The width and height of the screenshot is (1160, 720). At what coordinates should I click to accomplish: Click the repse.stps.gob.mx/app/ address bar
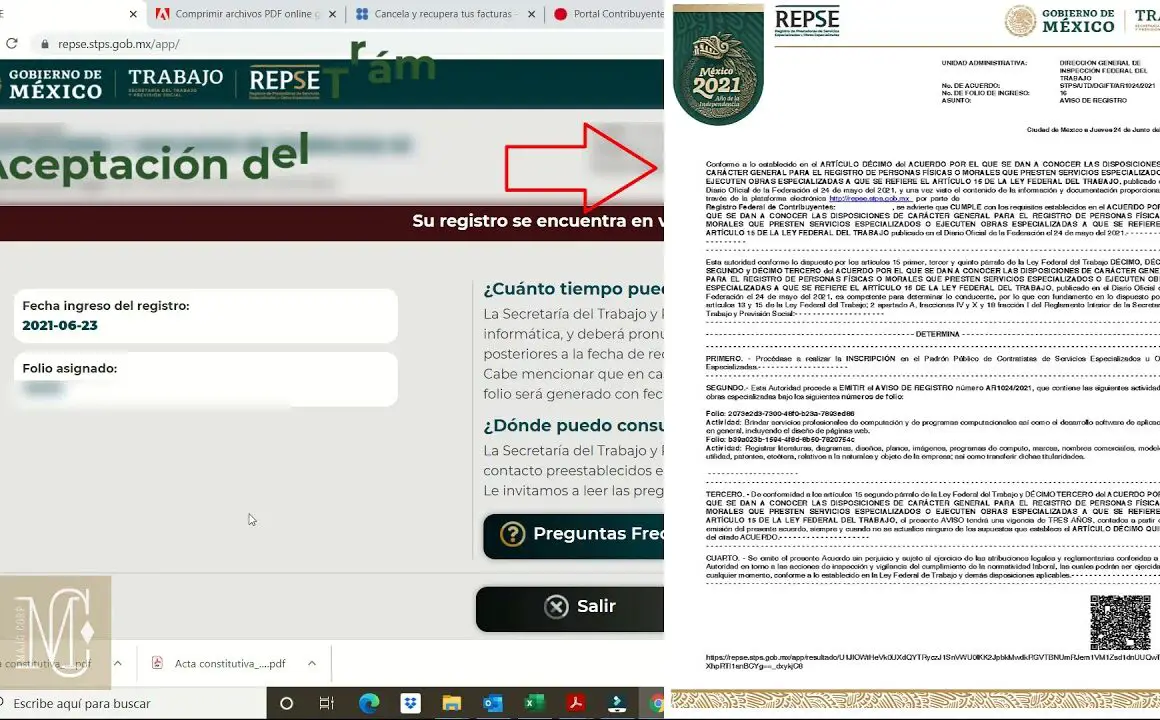click(118, 44)
